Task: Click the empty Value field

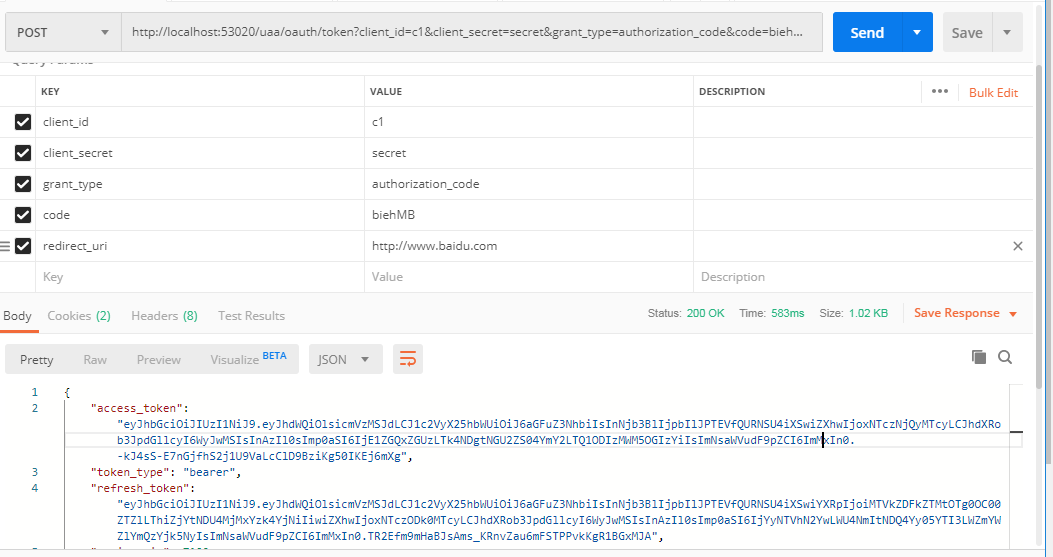Action: click(x=529, y=277)
